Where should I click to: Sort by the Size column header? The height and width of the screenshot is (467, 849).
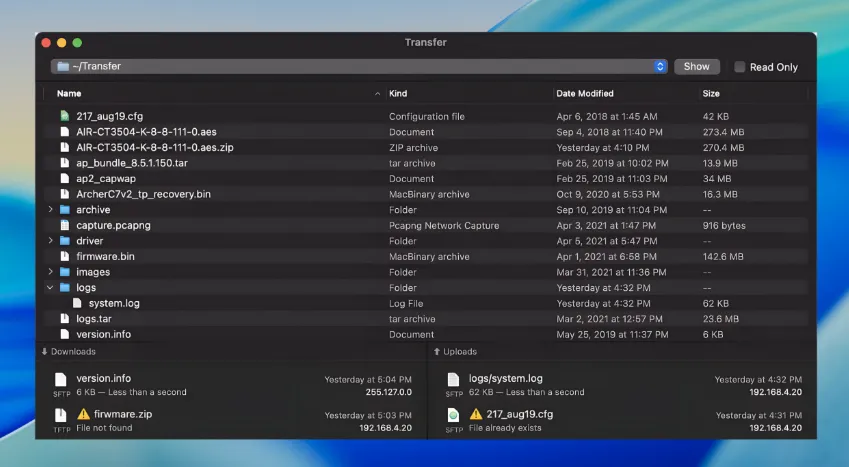[x=711, y=94]
